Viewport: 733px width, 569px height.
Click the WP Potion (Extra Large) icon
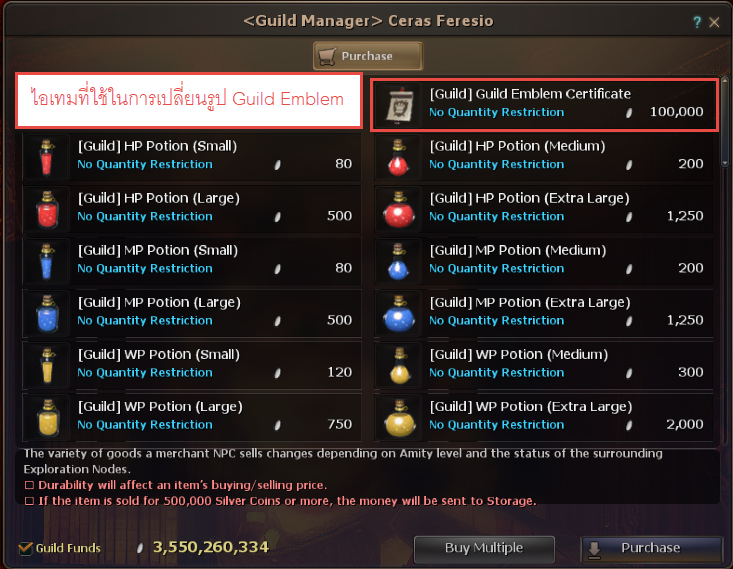click(399, 418)
